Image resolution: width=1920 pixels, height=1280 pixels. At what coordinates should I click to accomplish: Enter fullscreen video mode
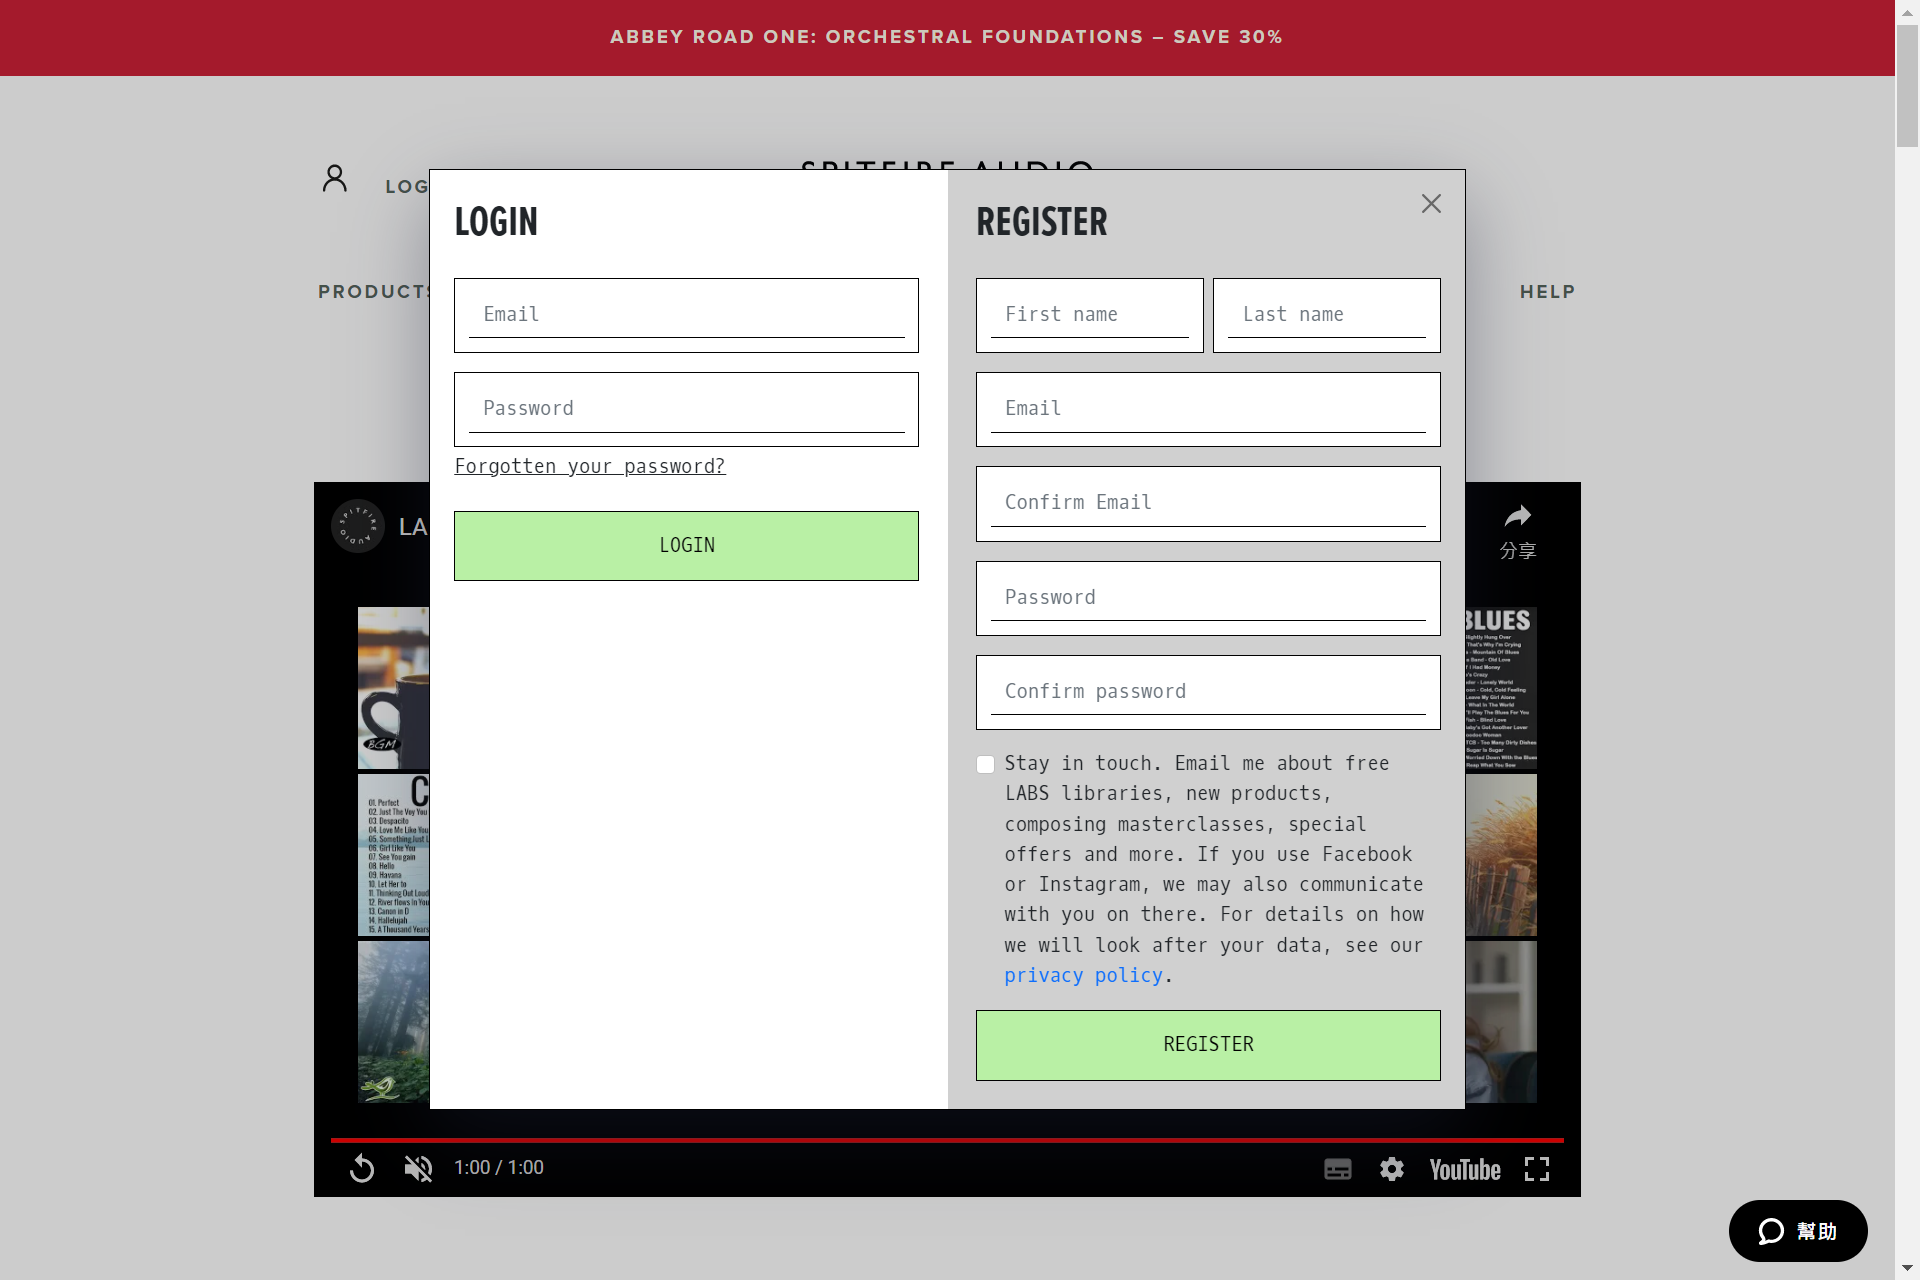1537,1169
